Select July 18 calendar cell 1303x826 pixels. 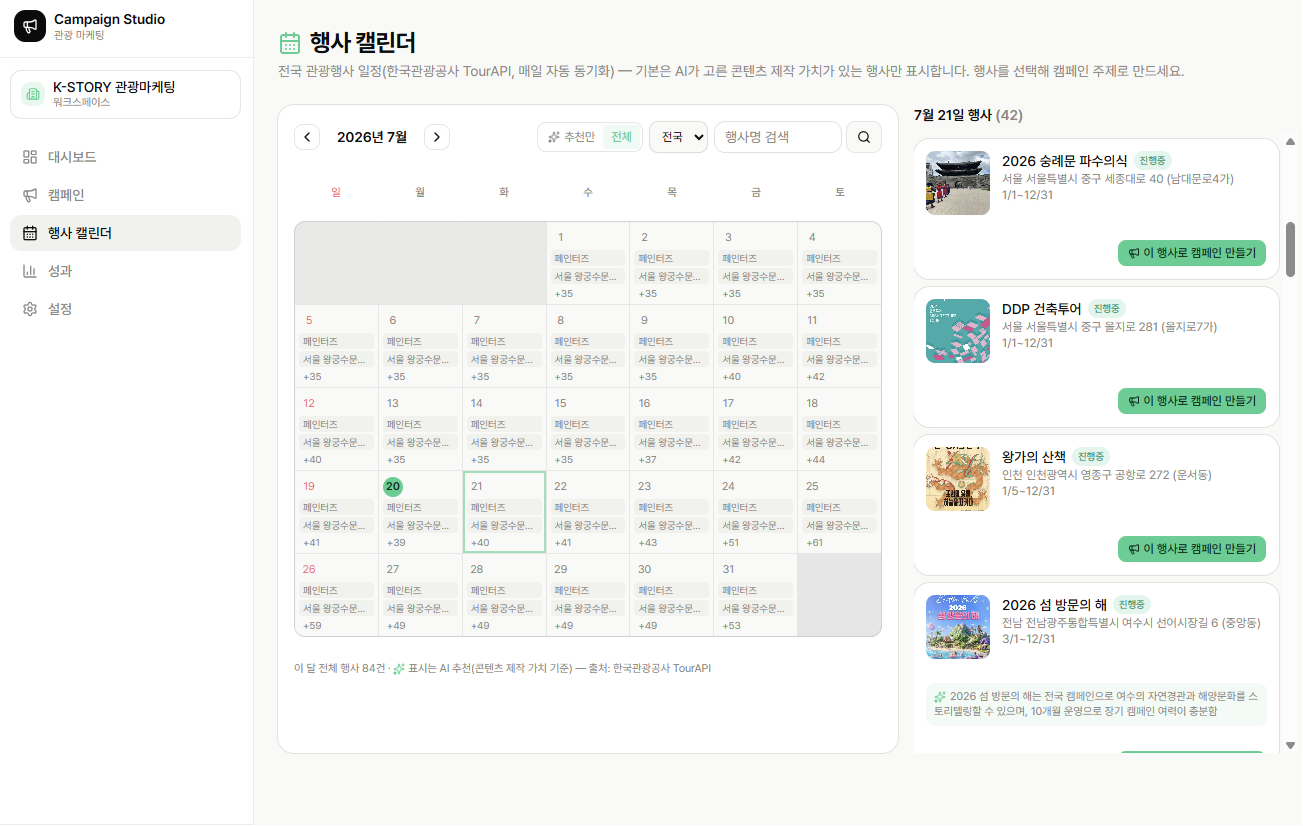(x=840, y=429)
